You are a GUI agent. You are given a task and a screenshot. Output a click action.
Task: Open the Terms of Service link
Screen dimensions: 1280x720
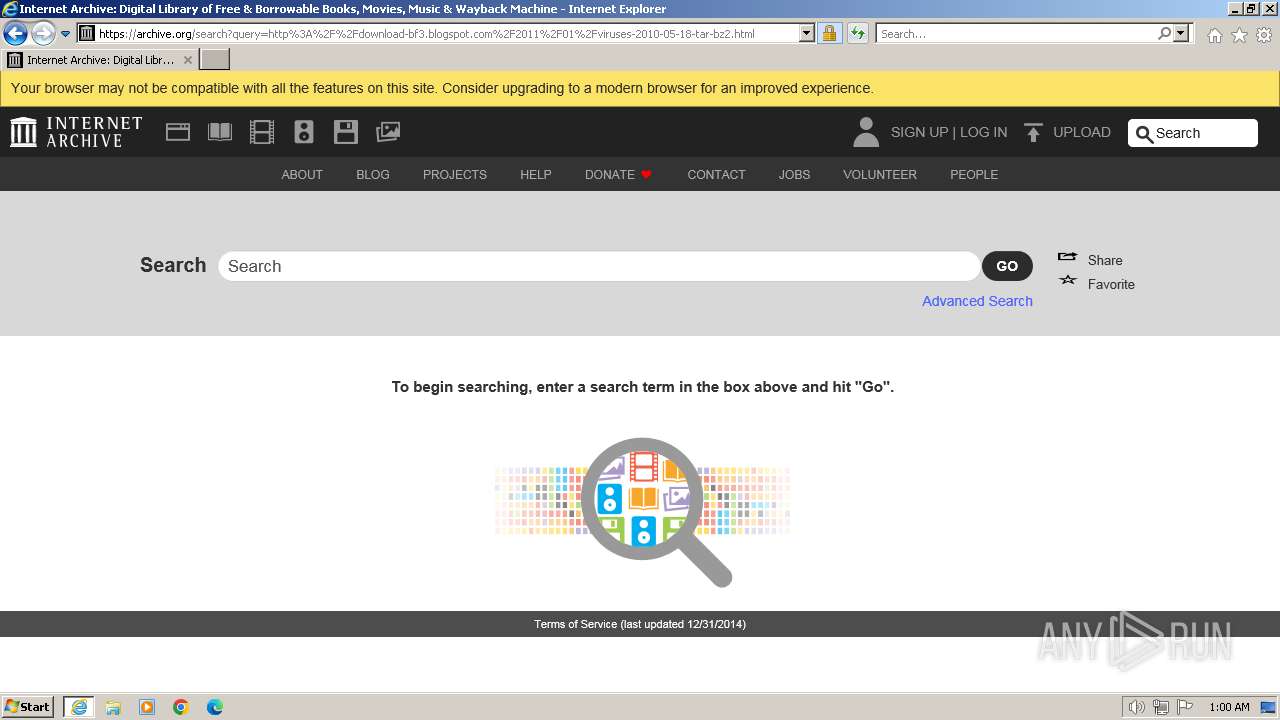(x=575, y=624)
